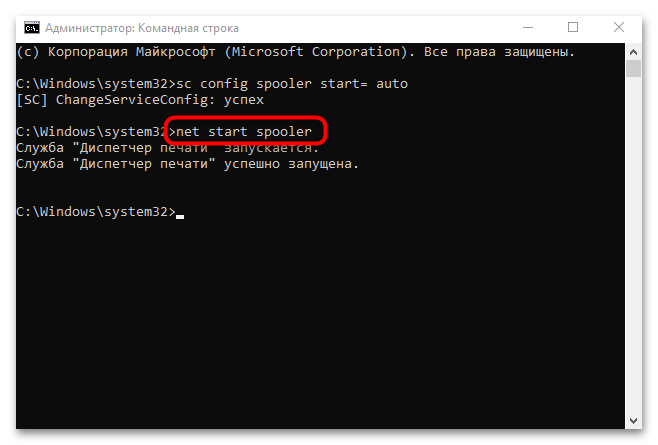This screenshot has width=658, height=445.
Task: Click the blinking cursor at the last prompt
Action: coord(180,213)
